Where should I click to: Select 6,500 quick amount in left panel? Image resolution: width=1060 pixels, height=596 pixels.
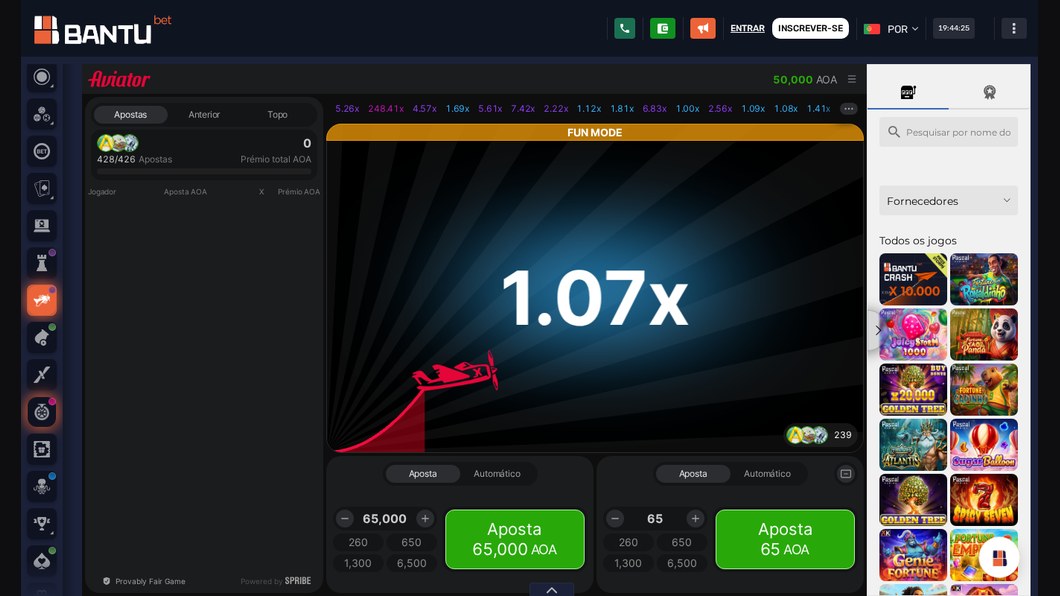pyautogui.click(x=411, y=563)
